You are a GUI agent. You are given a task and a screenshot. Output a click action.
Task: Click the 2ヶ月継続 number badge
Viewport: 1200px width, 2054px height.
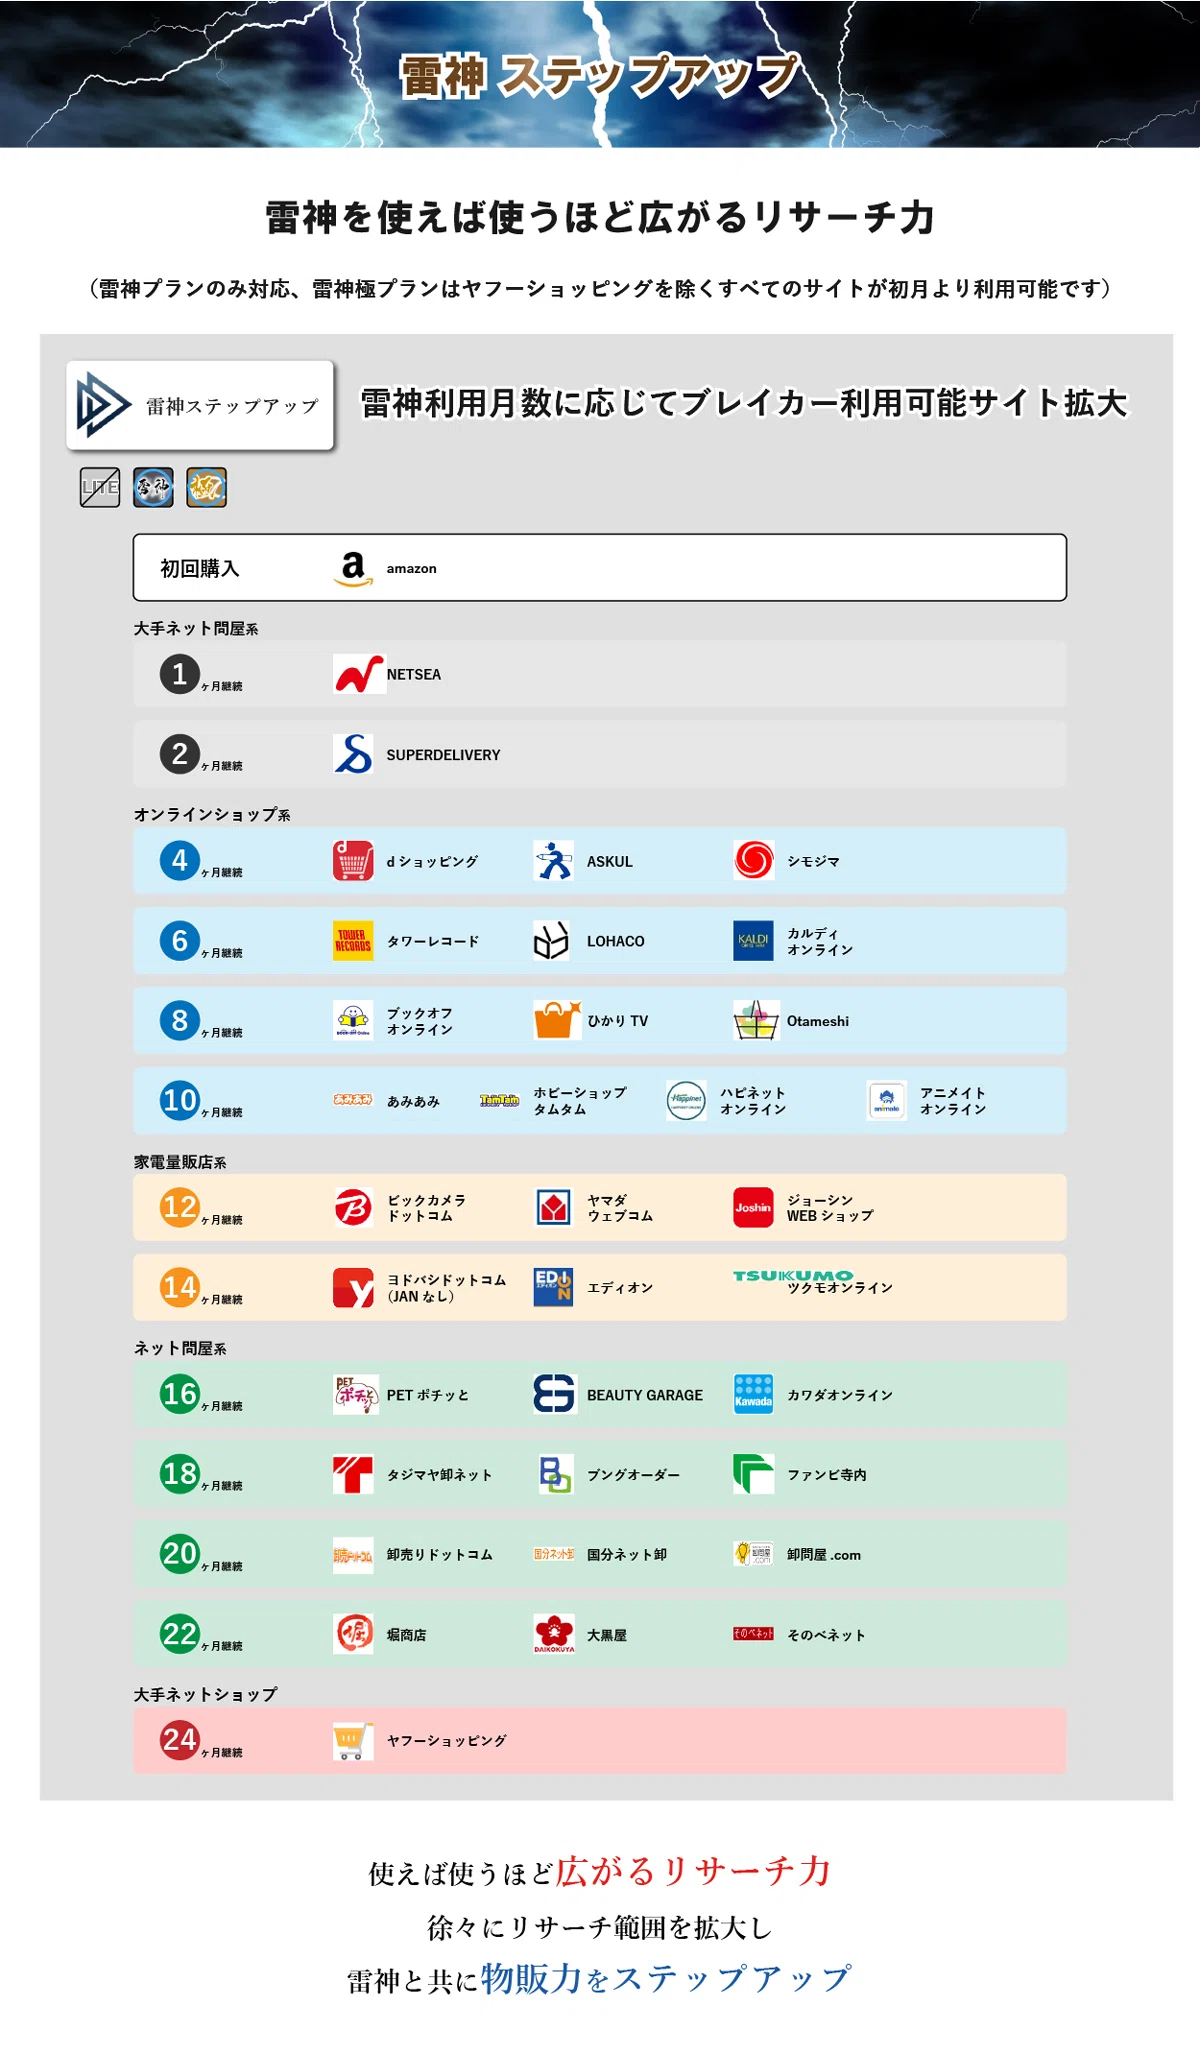pos(180,754)
